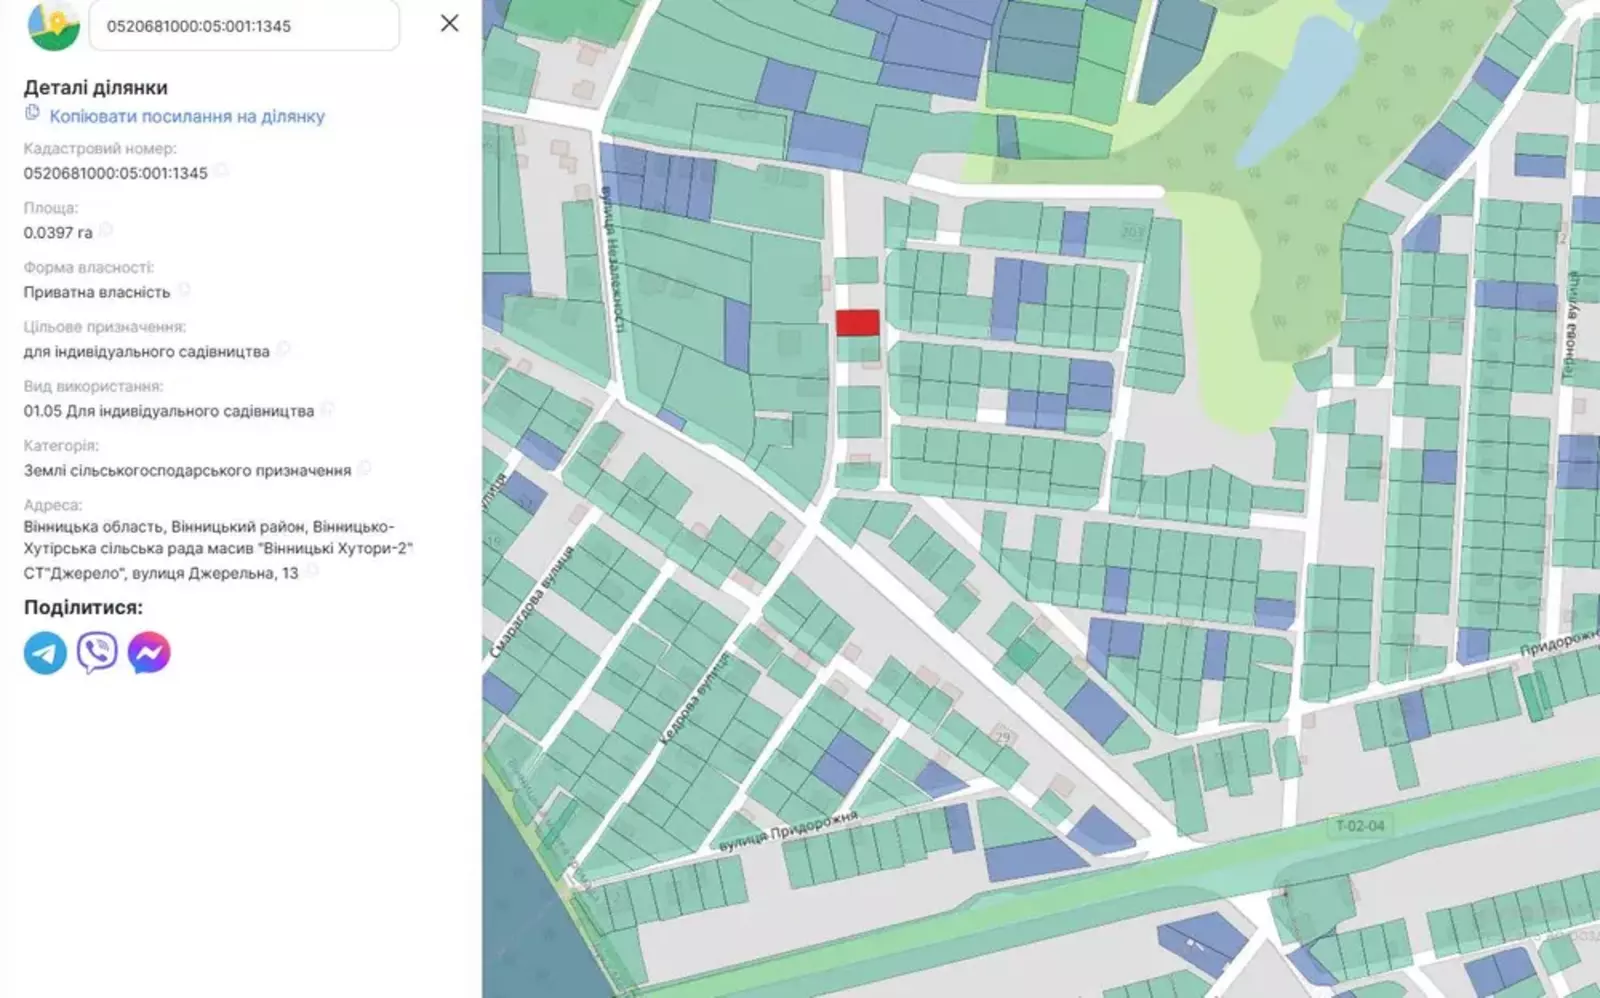The image size is (1600, 998).
Task: Copy the 'для індивідуального садівництва' purpose value
Action: tap(283, 350)
